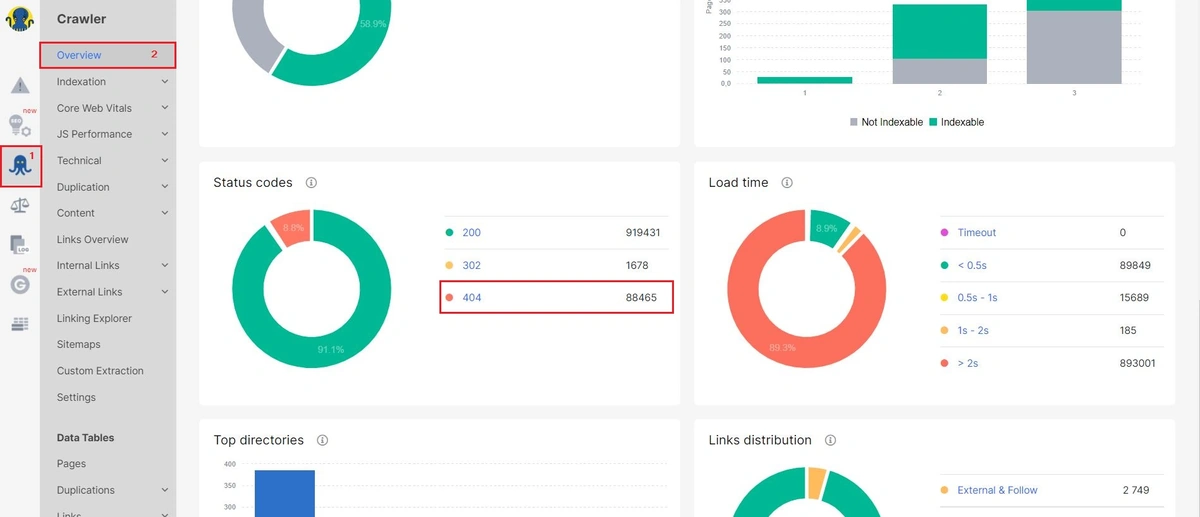Screen dimensions: 1200x517
Task: Open the 404 status code link
Action: pos(471,298)
